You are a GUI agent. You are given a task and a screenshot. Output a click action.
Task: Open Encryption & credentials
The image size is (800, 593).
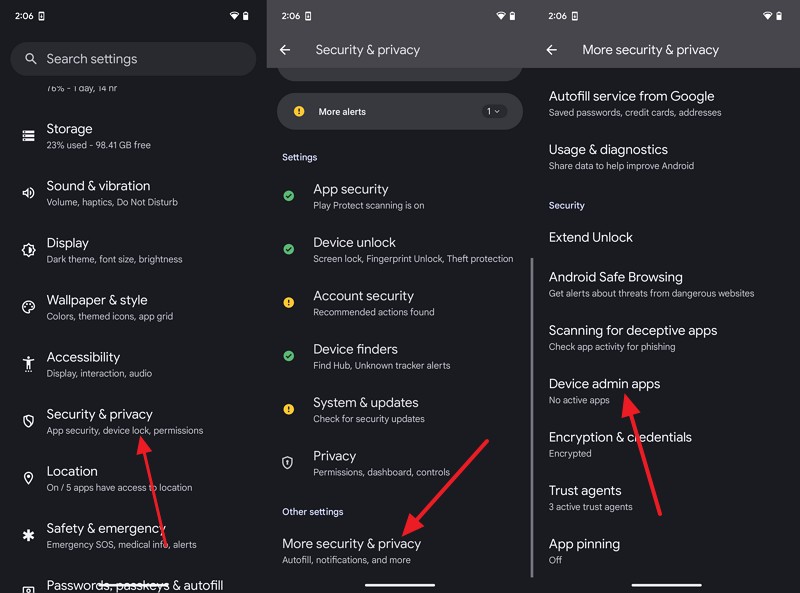click(x=666, y=444)
